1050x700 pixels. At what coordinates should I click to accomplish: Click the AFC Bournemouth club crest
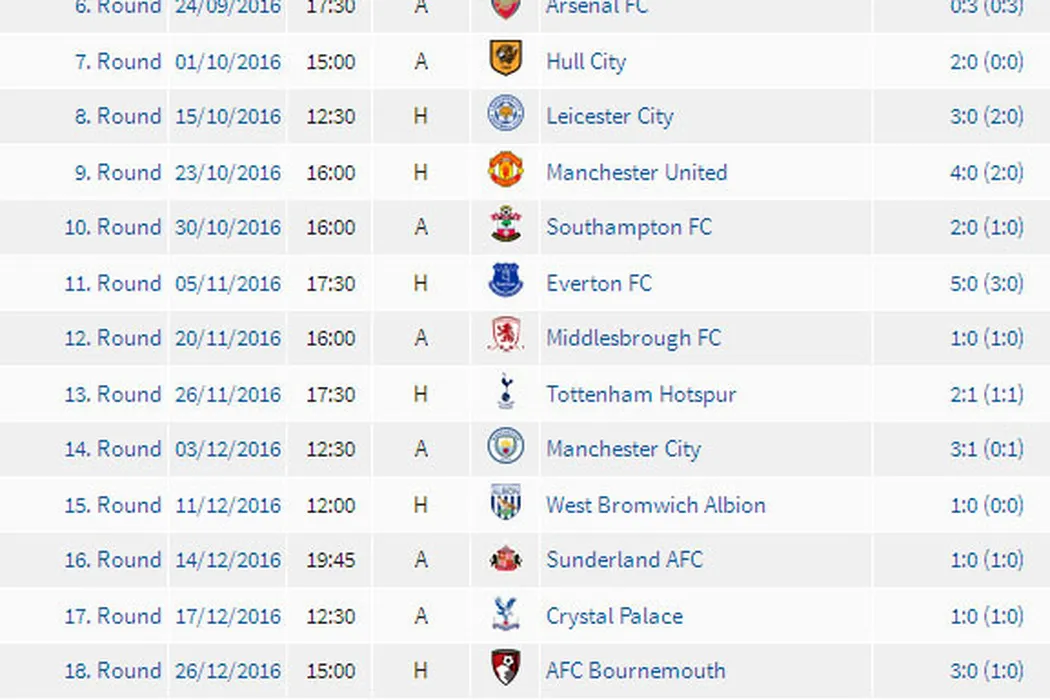tap(505, 670)
